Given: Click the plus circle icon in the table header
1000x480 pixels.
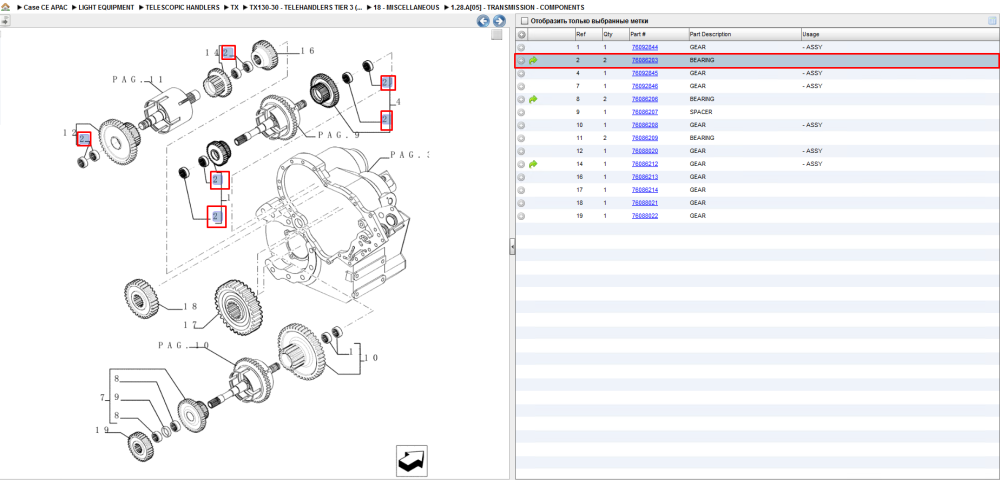Looking at the screenshot, I should [522, 34].
